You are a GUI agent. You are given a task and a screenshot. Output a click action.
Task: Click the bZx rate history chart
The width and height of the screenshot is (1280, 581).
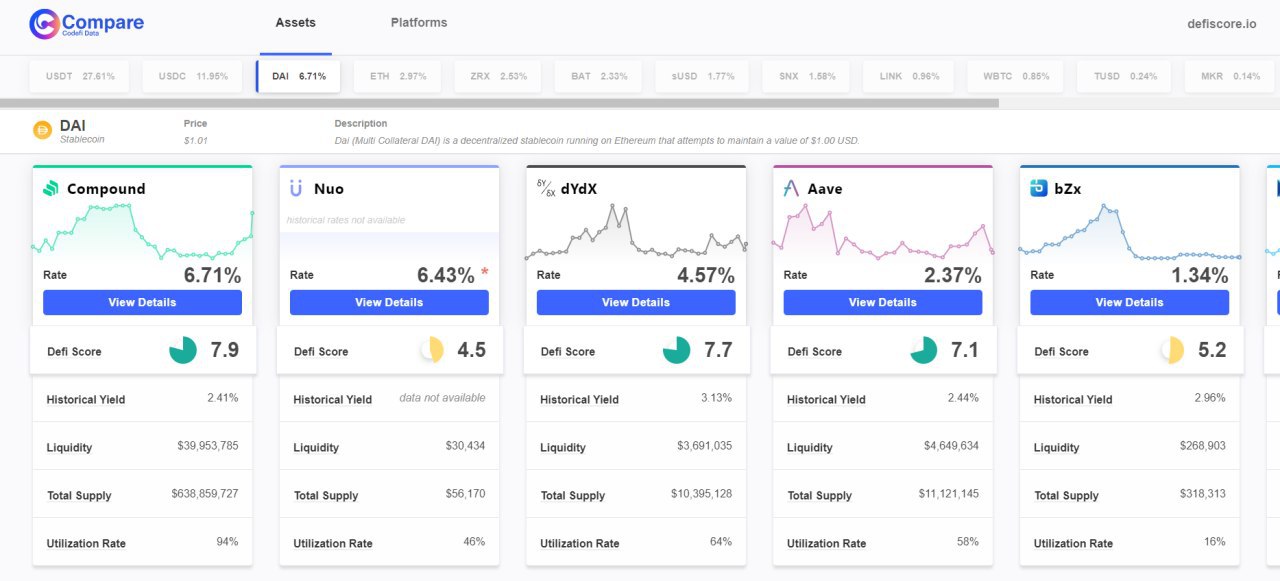pos(1129,231)
